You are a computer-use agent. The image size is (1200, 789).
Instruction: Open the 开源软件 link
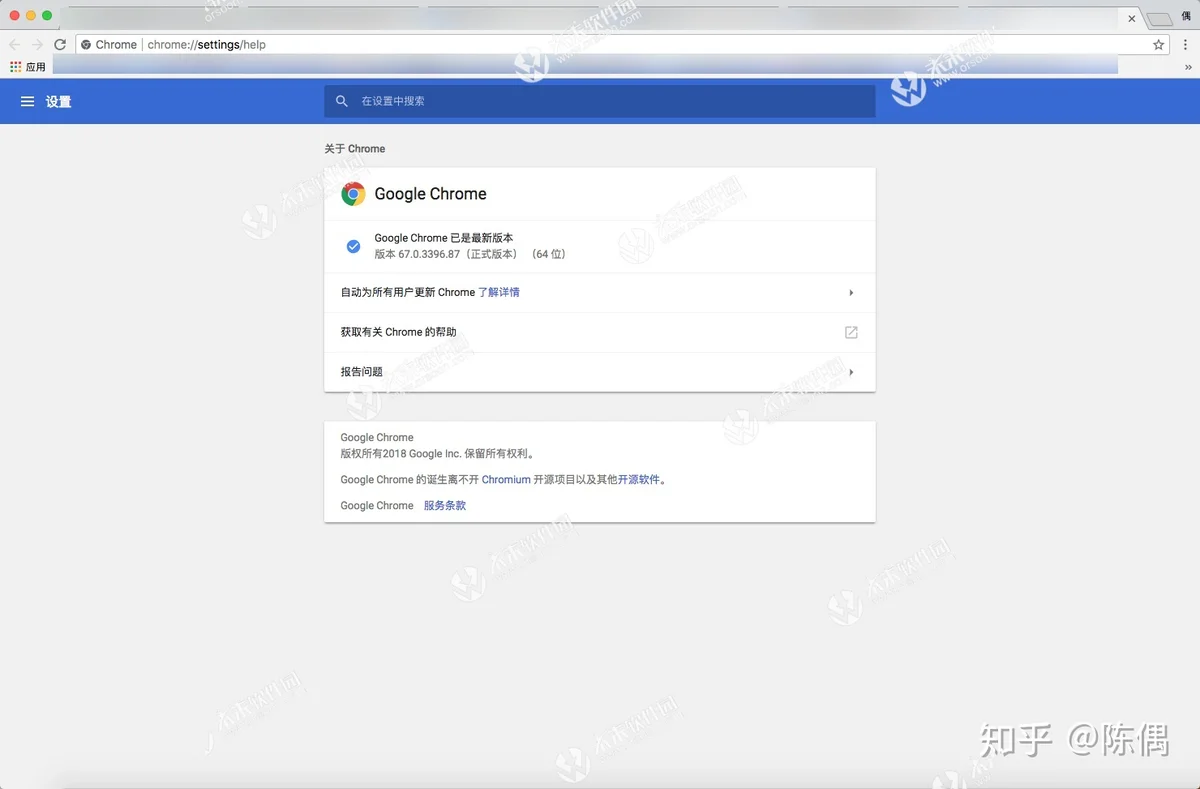[x=638, y=480]
